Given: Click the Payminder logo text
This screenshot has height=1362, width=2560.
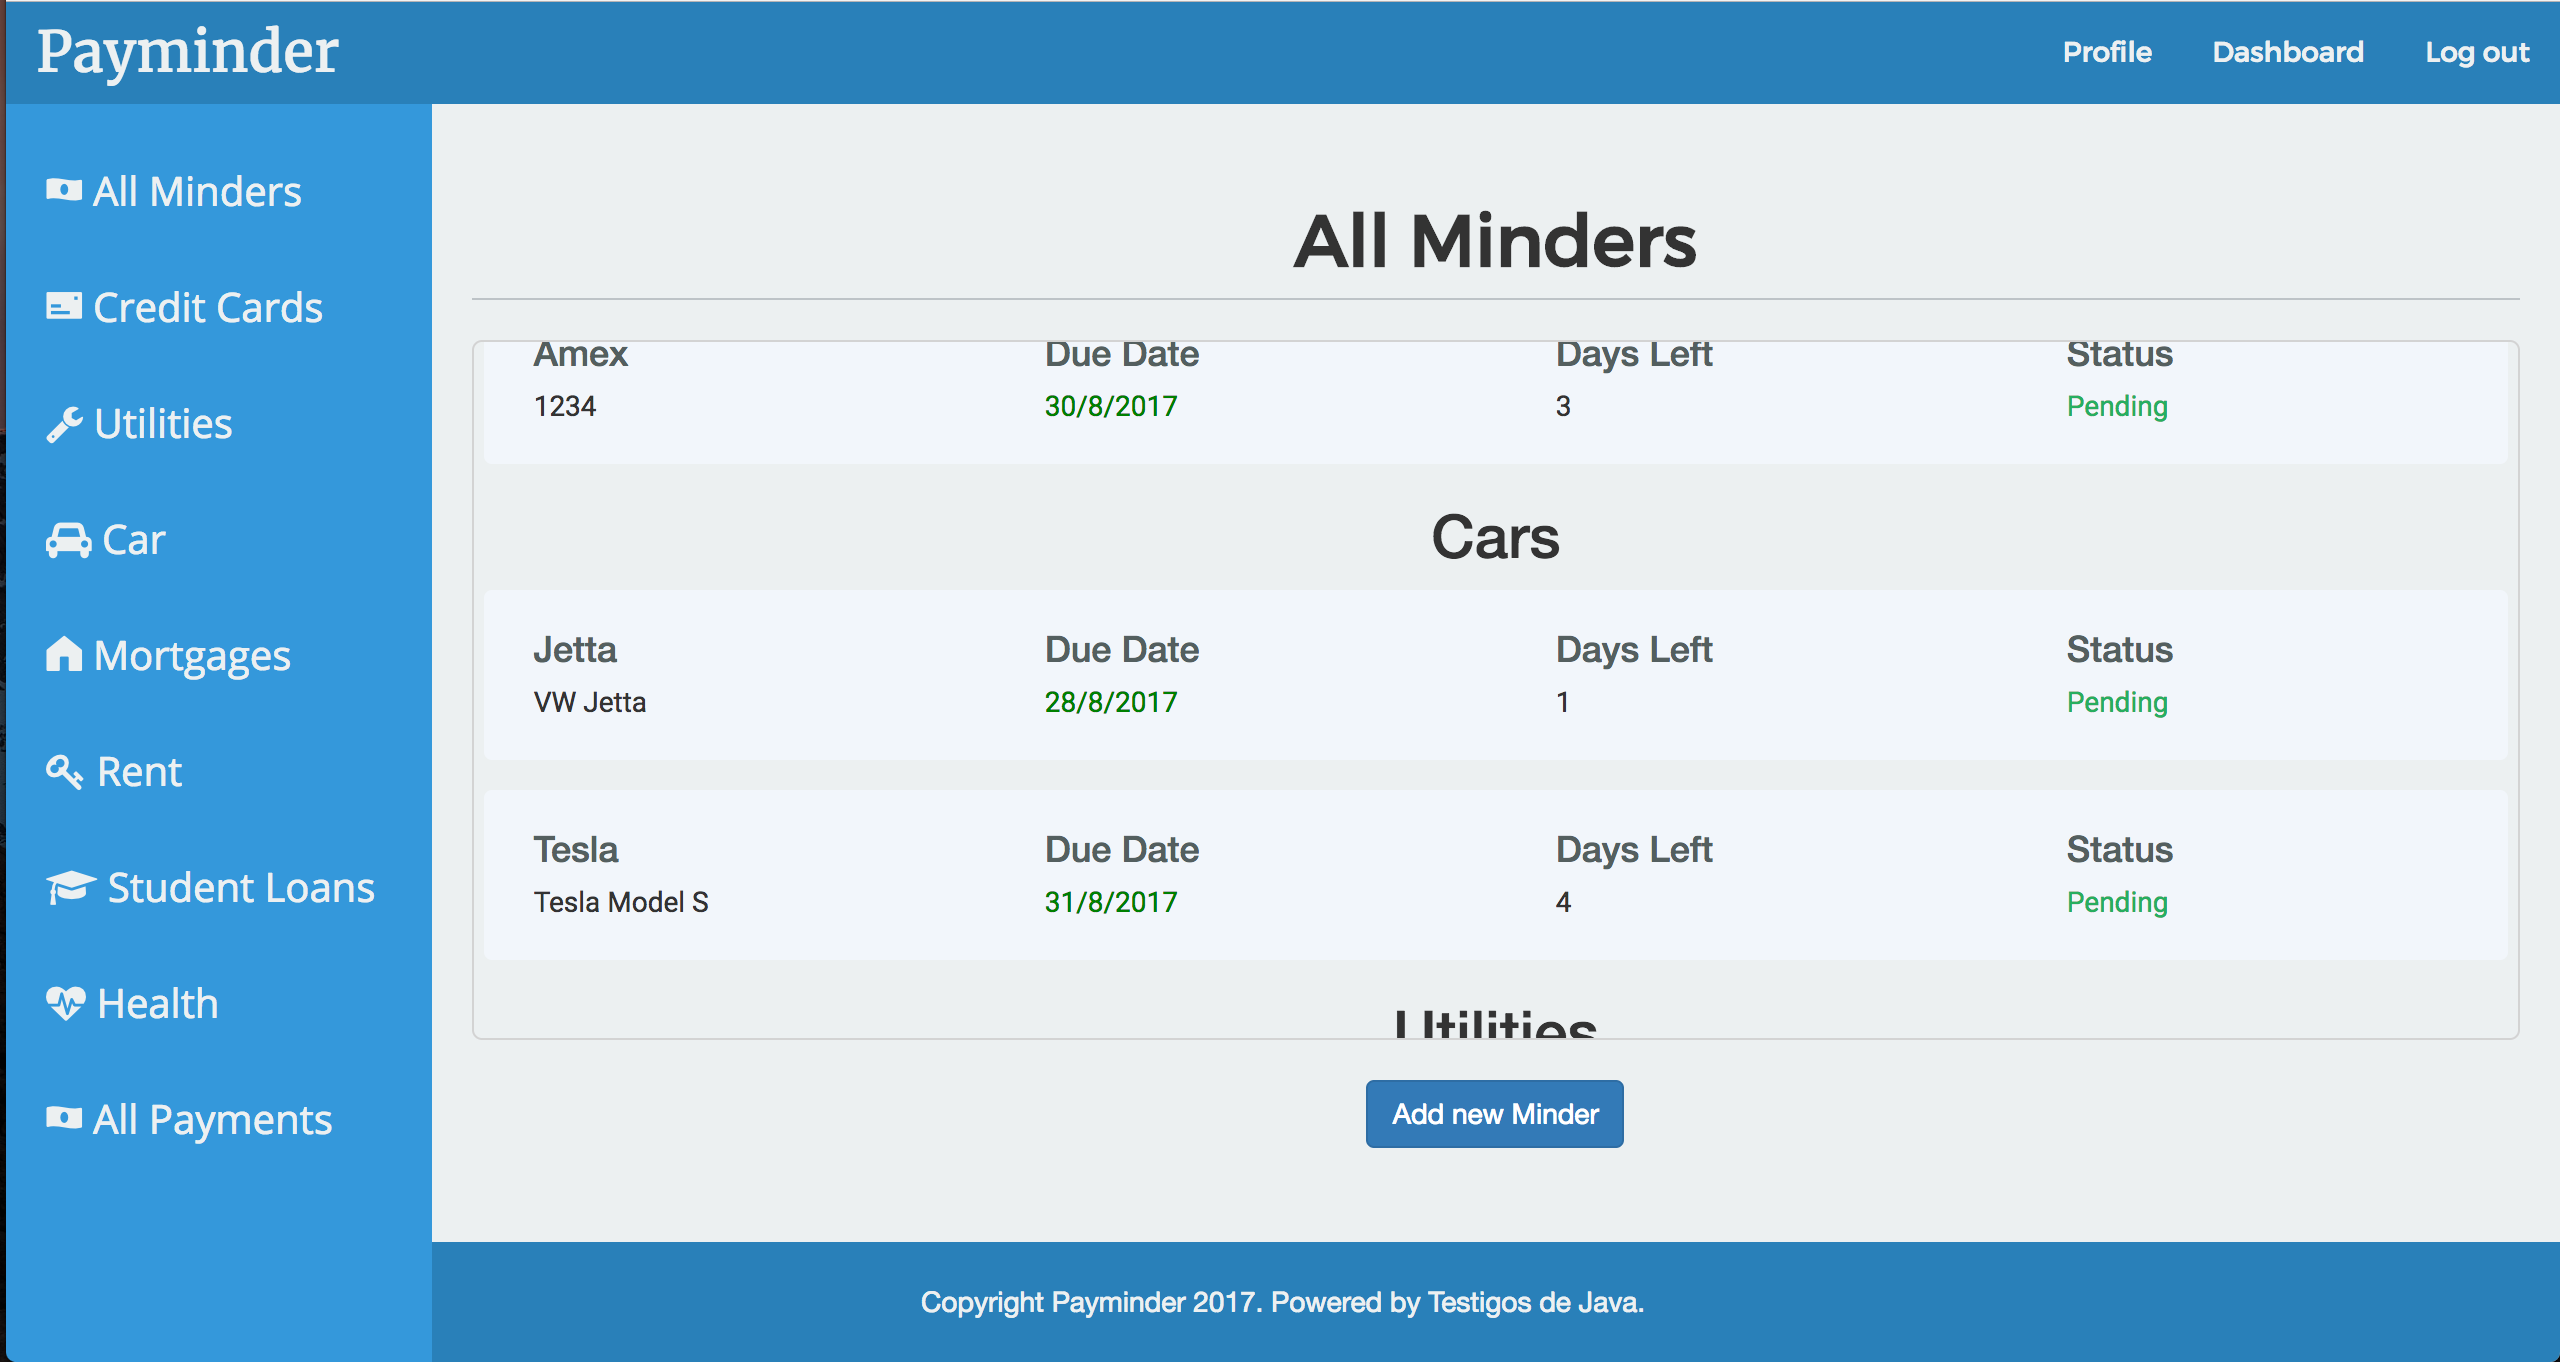Looking at the screenshot, I should [x=188, y=52].
